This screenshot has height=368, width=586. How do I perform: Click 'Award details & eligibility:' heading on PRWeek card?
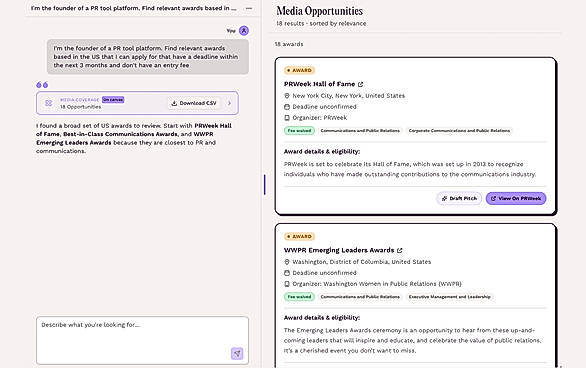[x=322, y=152]
